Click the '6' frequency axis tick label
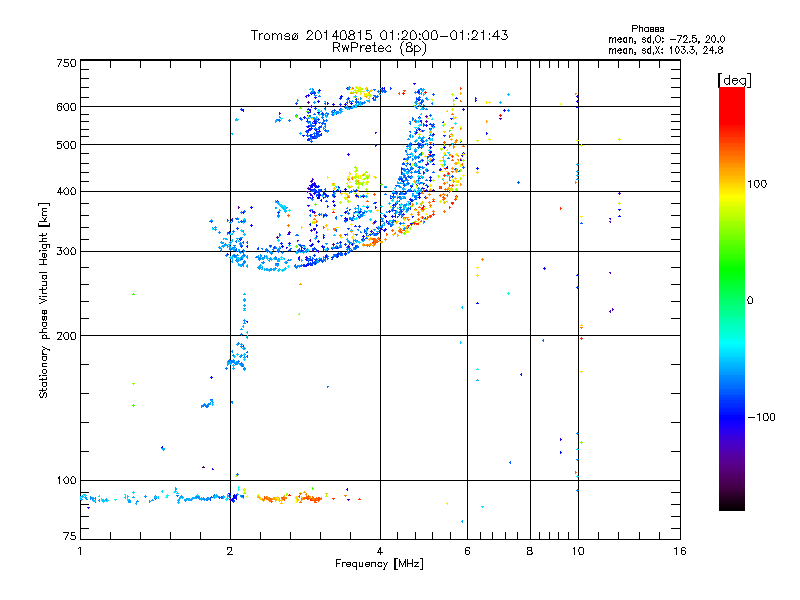800x600 pixels. pos(467,551)
